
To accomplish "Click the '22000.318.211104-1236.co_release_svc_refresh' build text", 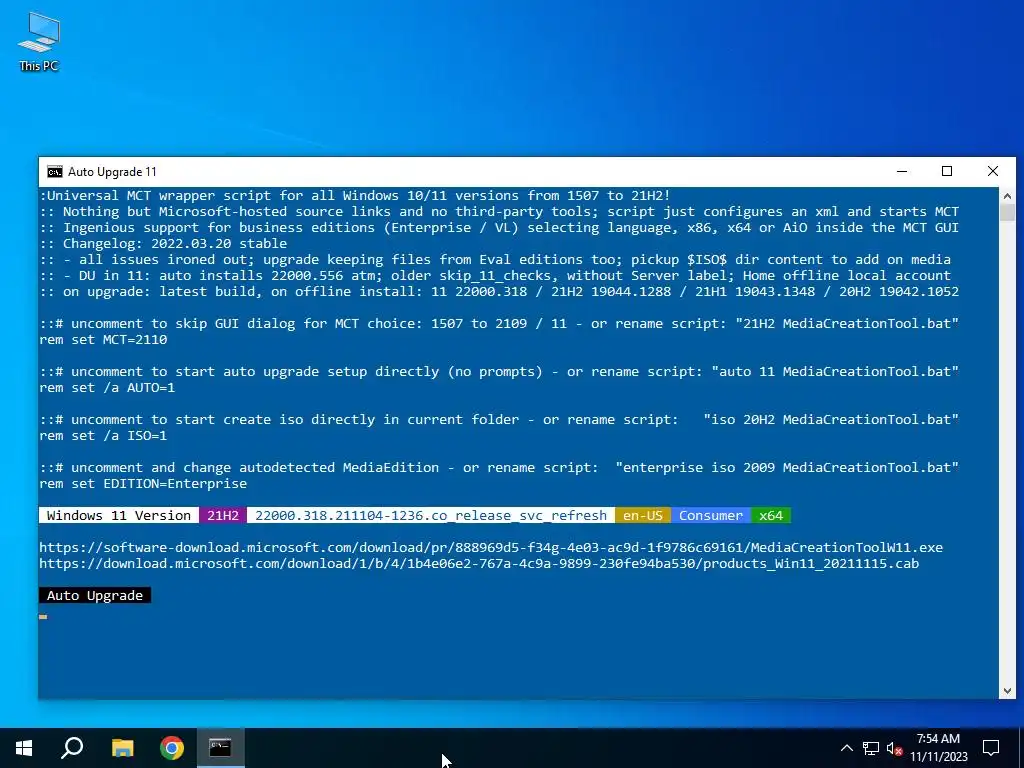I will coord(431,515).
